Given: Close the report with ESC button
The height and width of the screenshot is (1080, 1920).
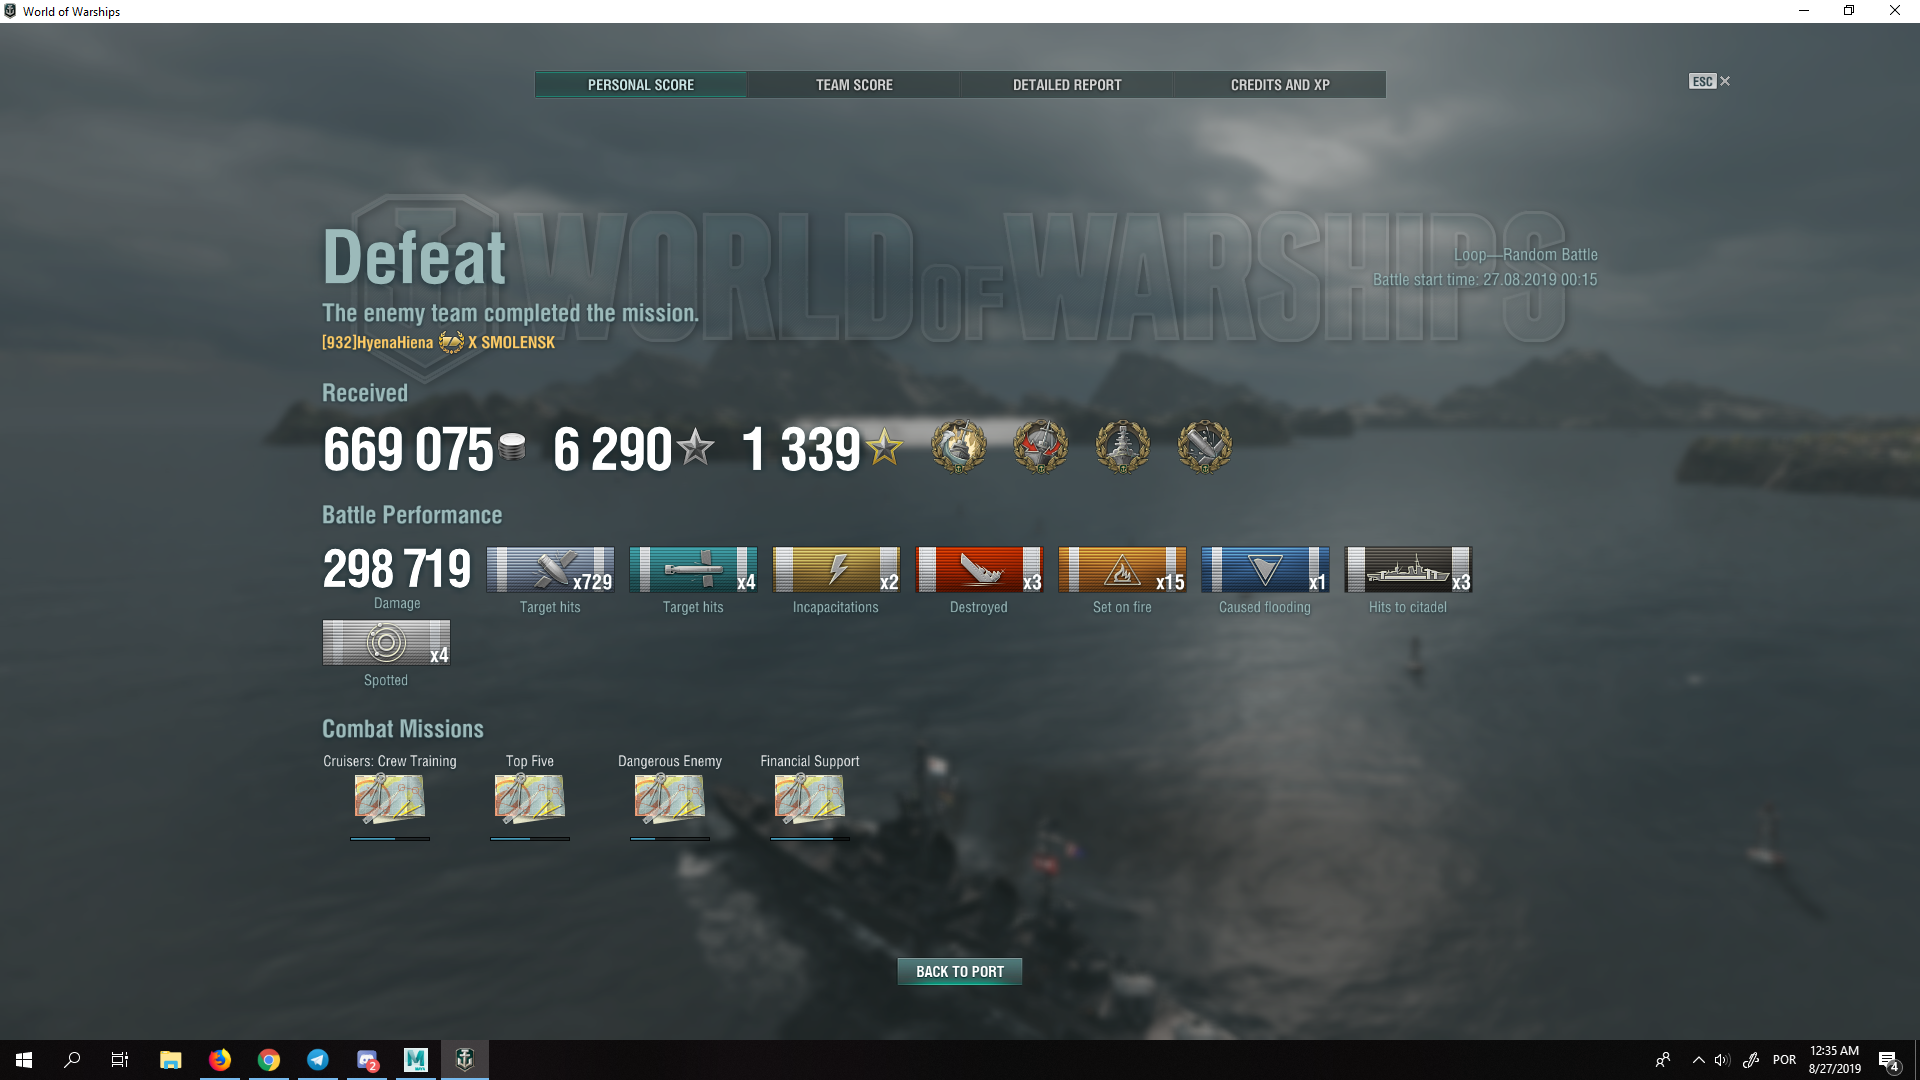Looking at the screenshot, I should pyautogui.click(x=1709, y=81).
